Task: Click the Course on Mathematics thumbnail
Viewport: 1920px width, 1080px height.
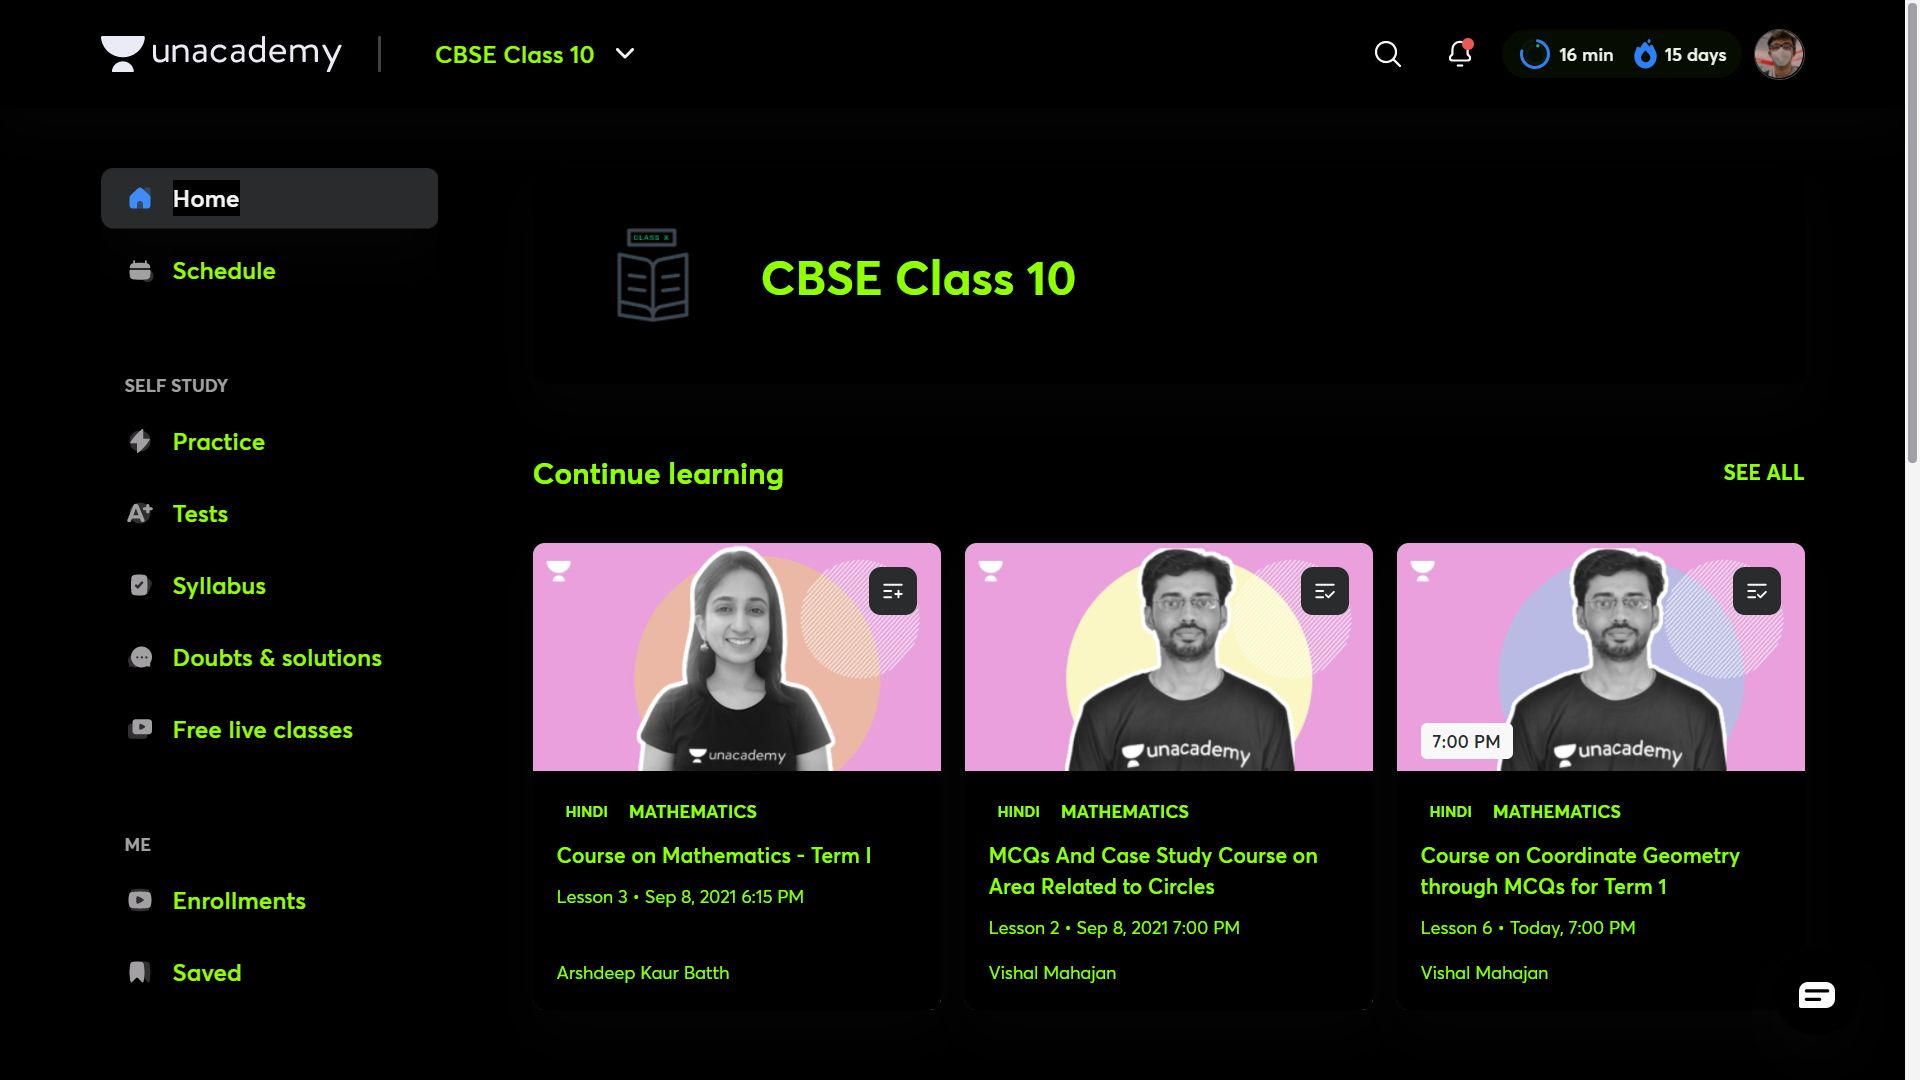Action: pyautogui.click(x=736, y=655)
